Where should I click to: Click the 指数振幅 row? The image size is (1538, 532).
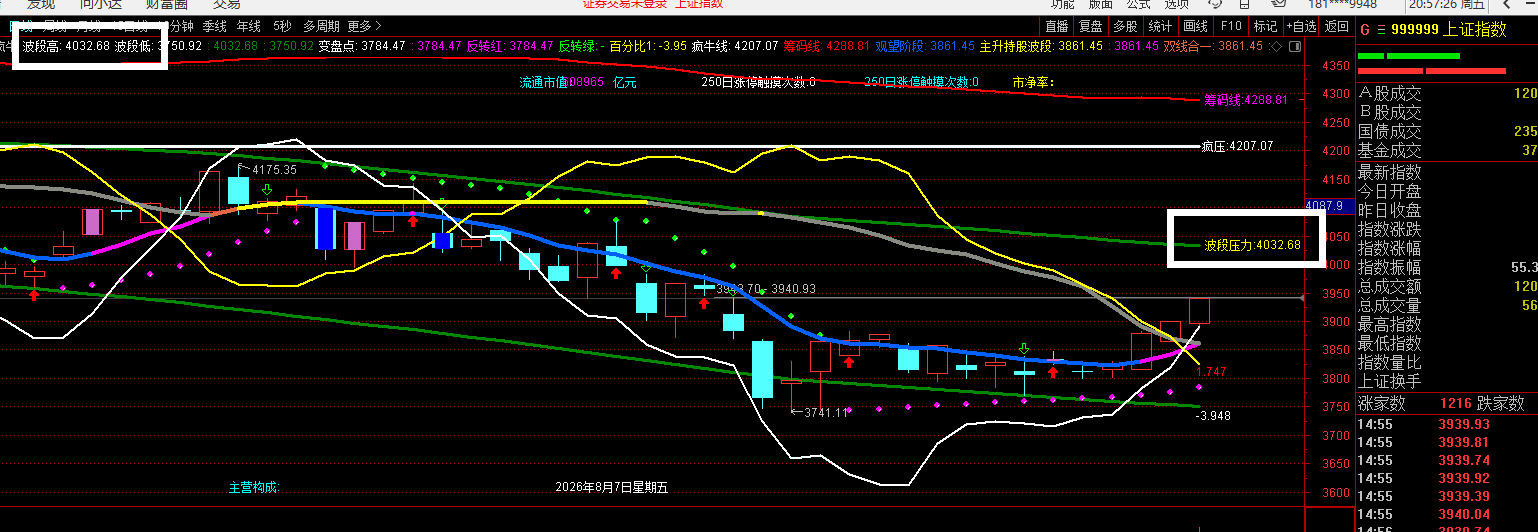click(1447, 267)
